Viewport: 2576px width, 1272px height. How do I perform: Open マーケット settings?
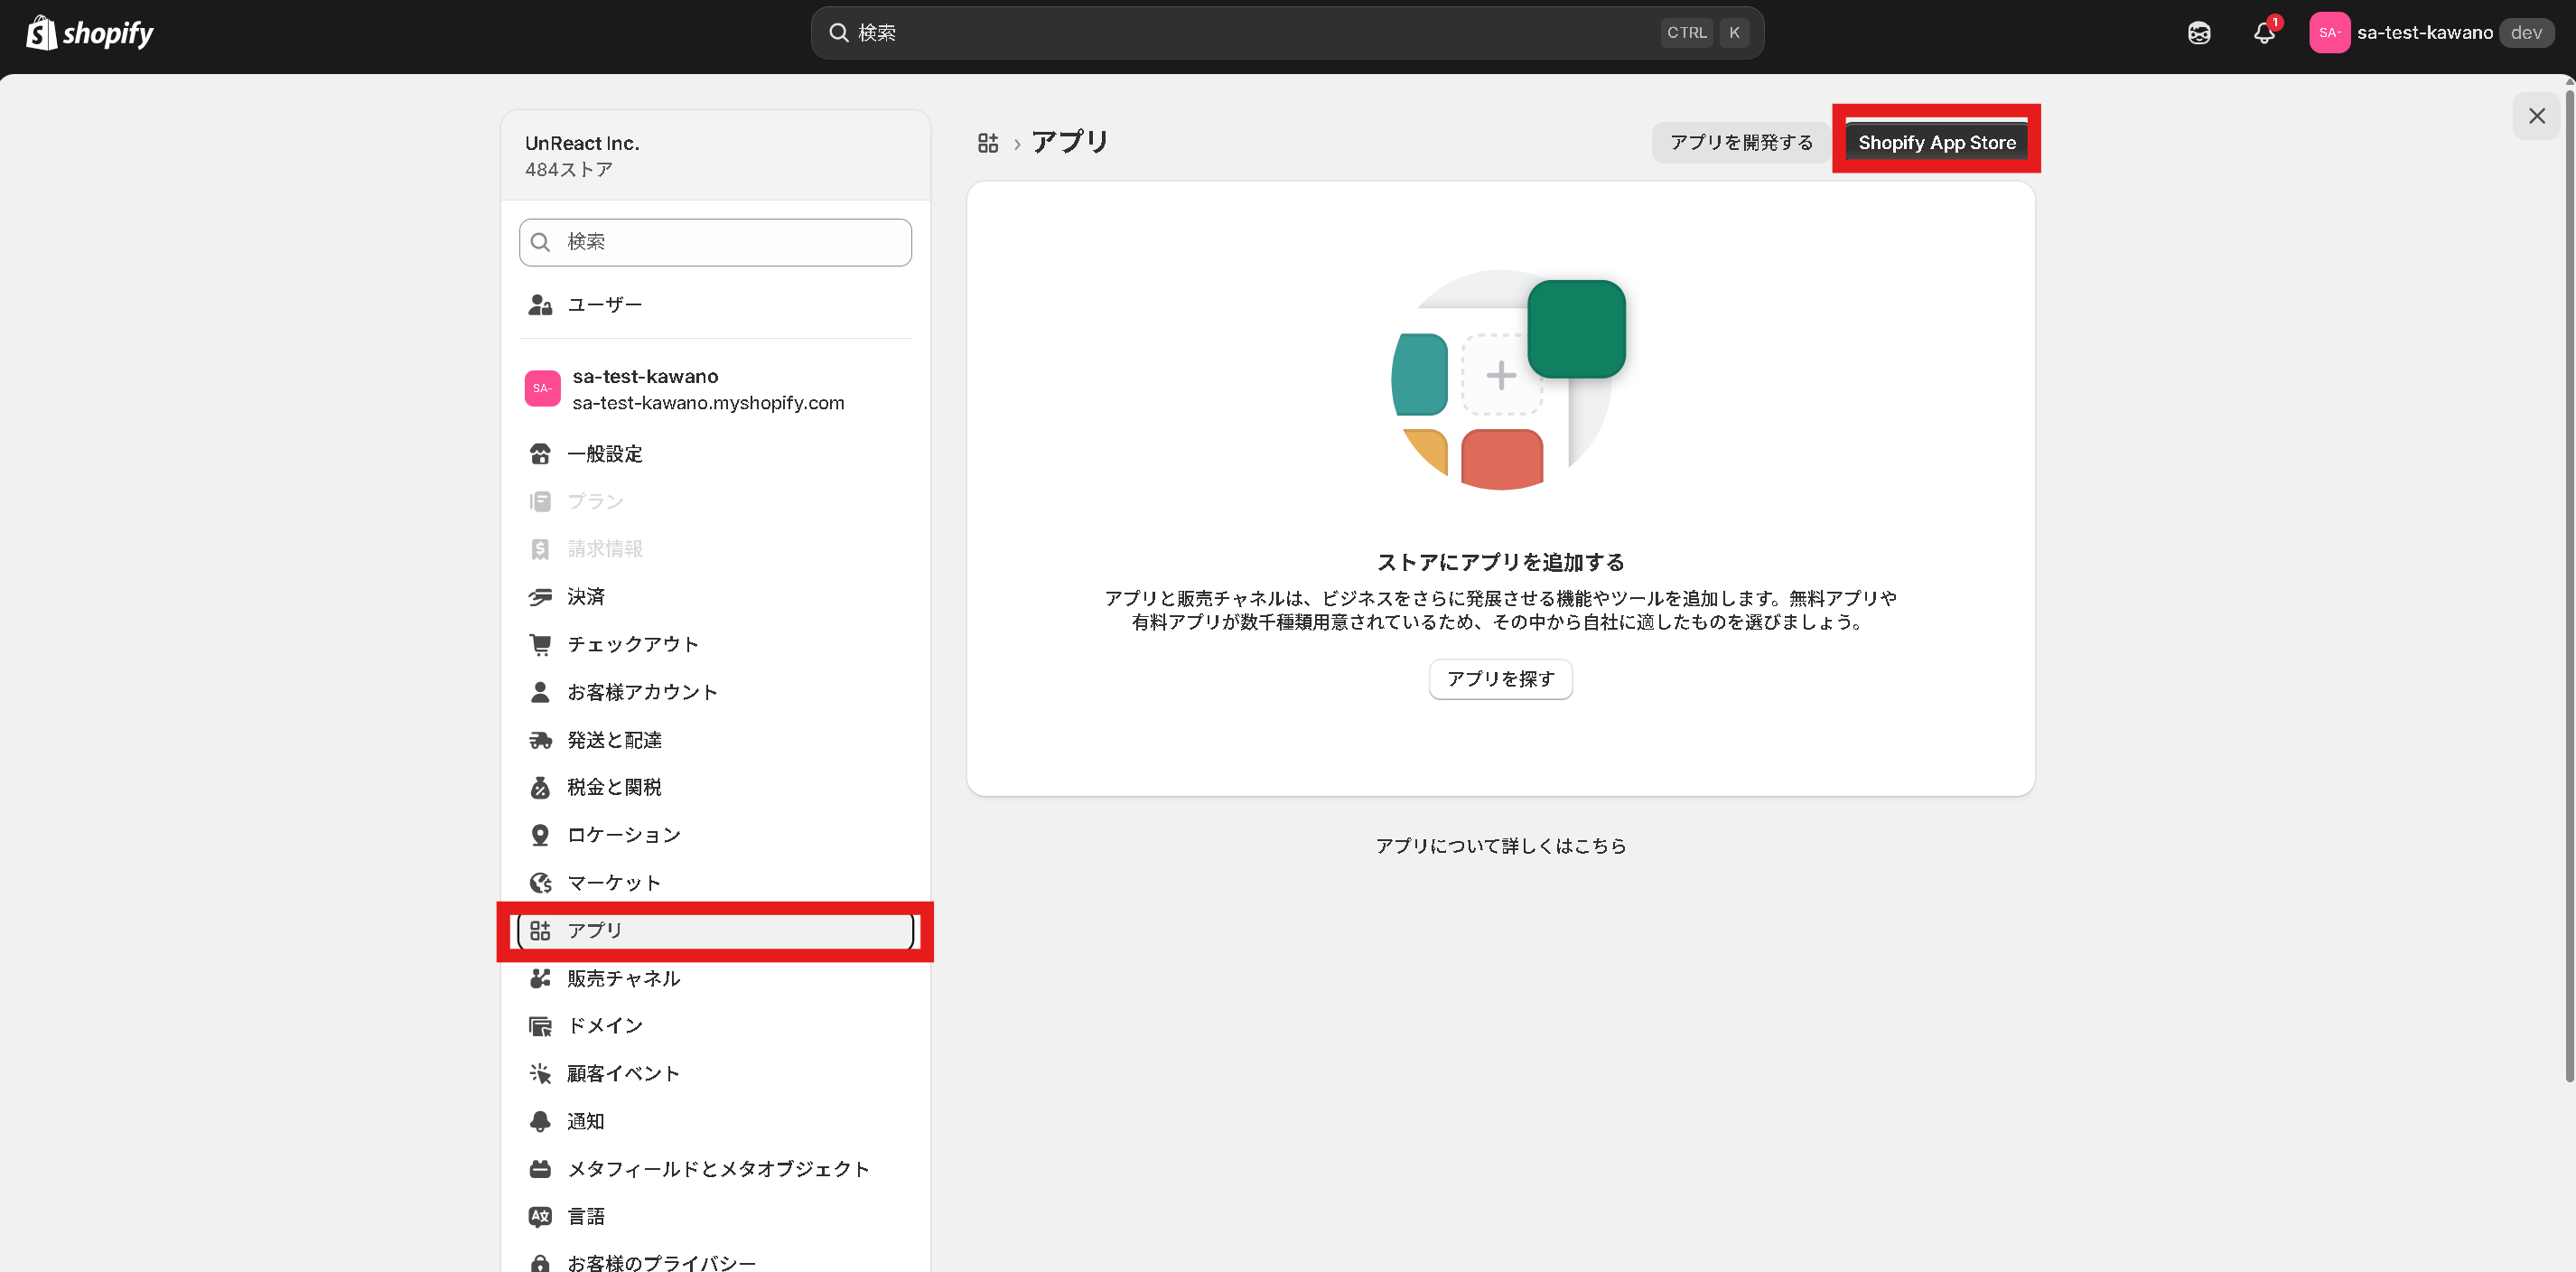pos(715,883)
